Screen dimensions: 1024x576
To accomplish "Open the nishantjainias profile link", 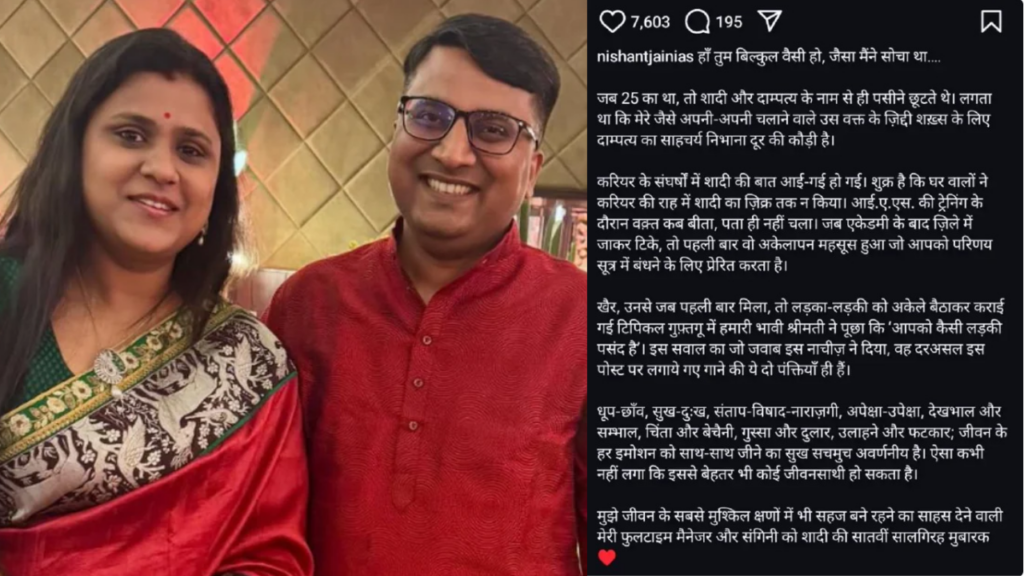I will pos(645,57).
